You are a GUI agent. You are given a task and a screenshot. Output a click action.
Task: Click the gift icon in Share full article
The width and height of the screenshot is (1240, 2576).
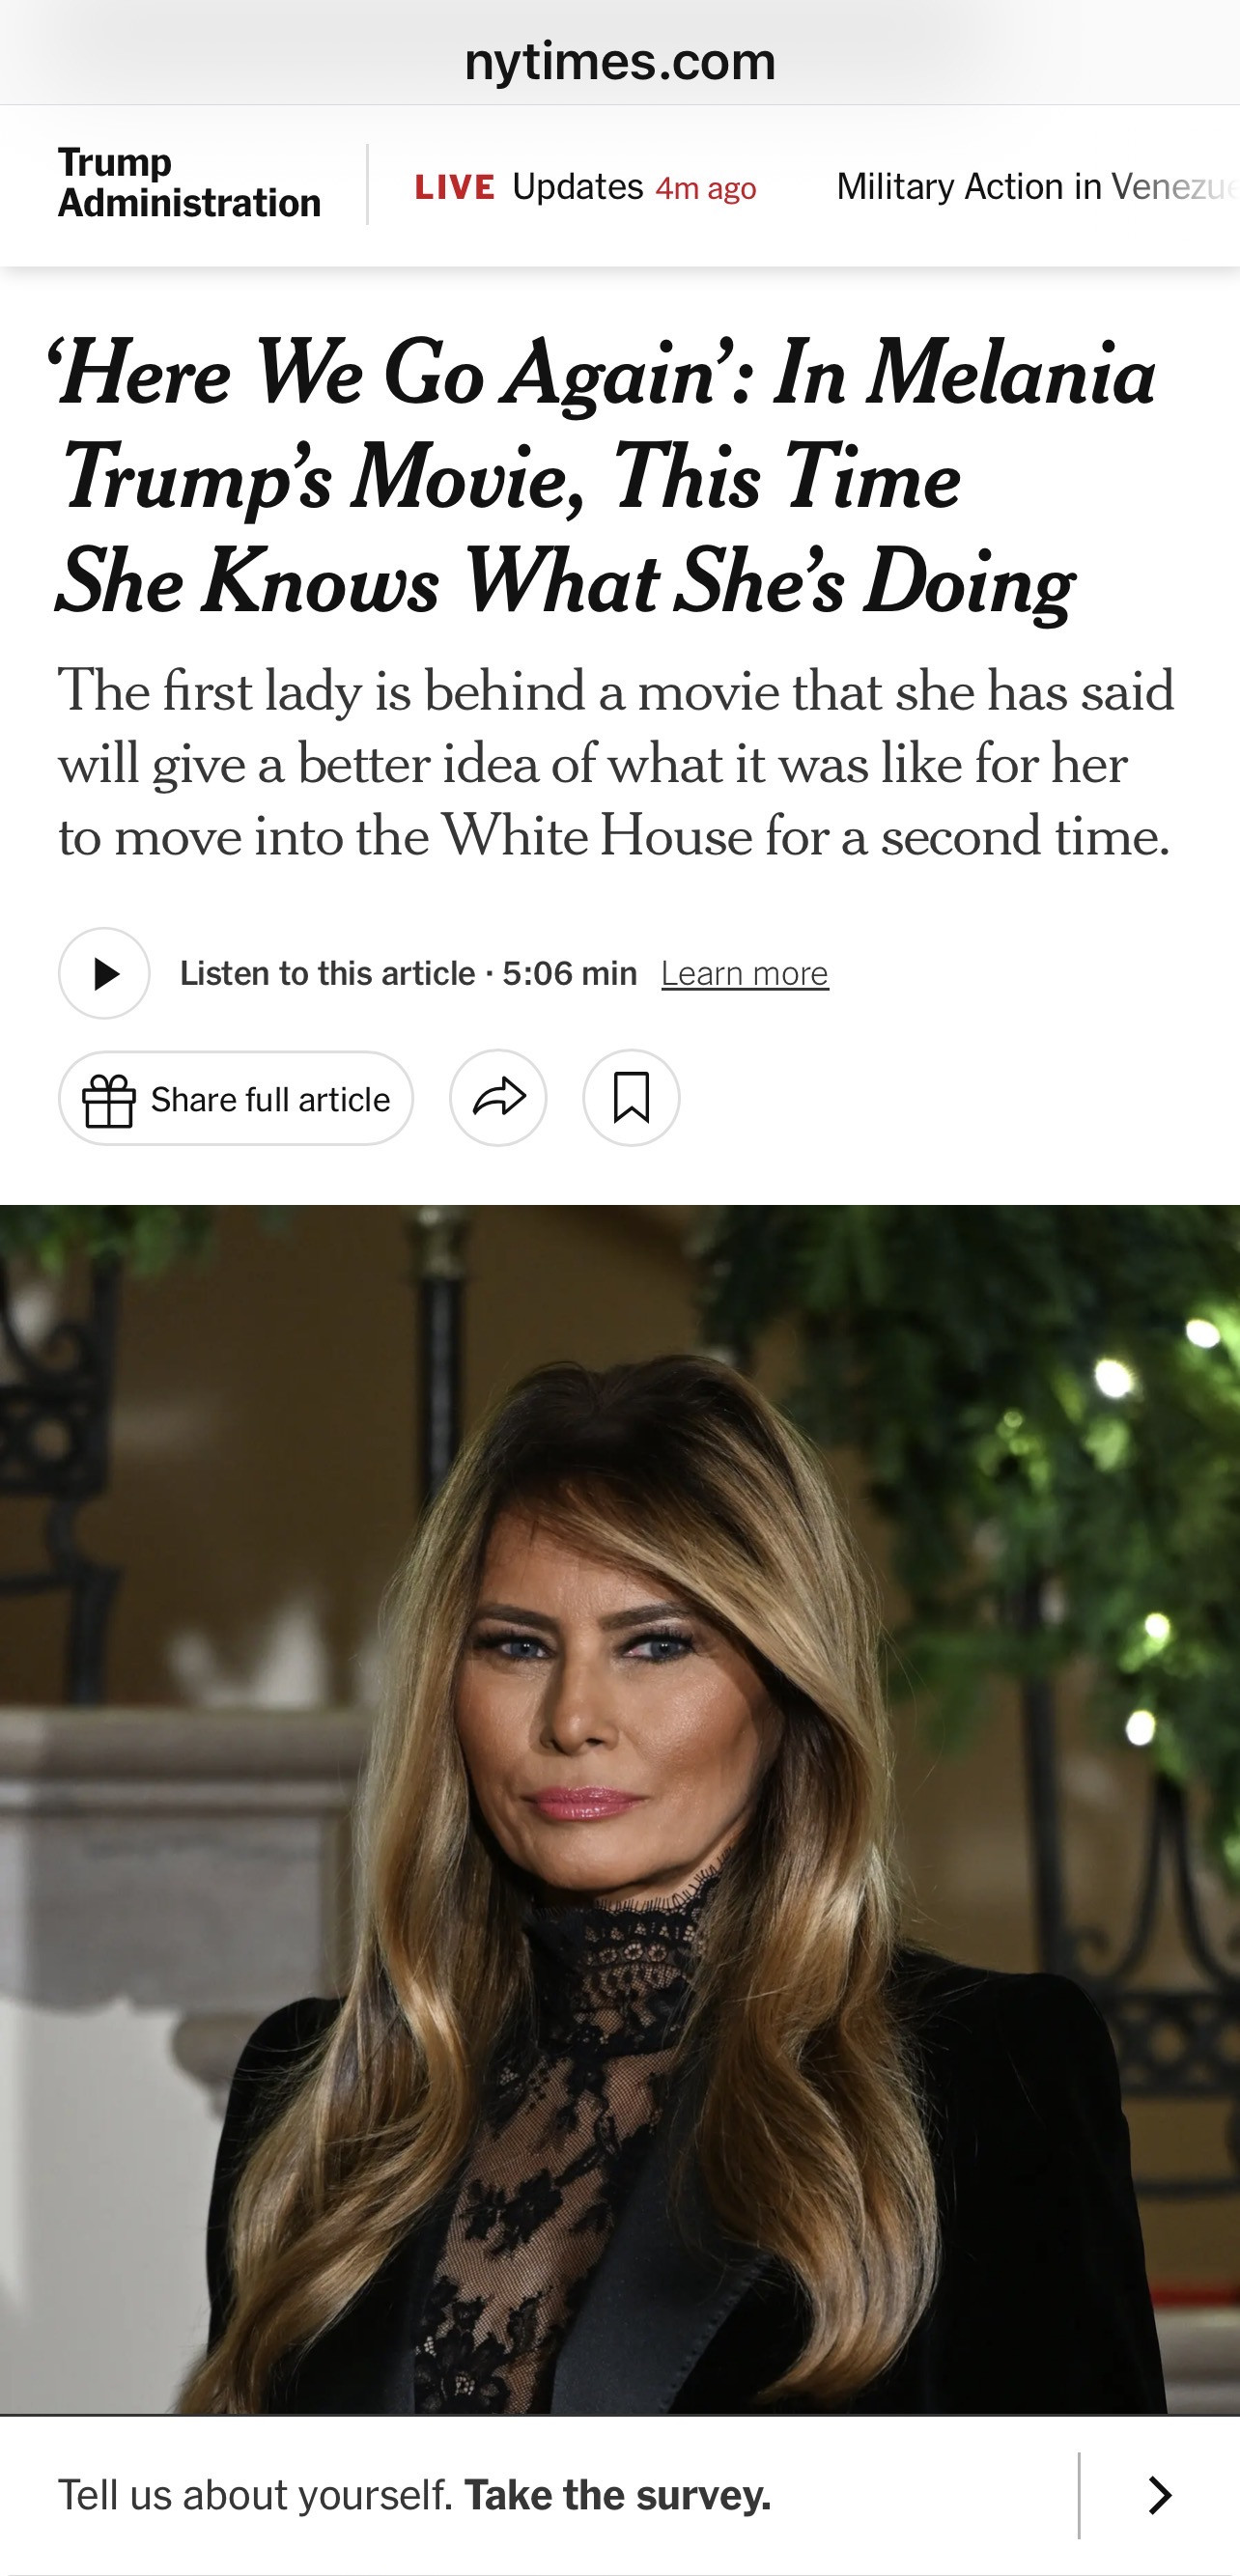pyautogui.click(x=108, y=1100)
